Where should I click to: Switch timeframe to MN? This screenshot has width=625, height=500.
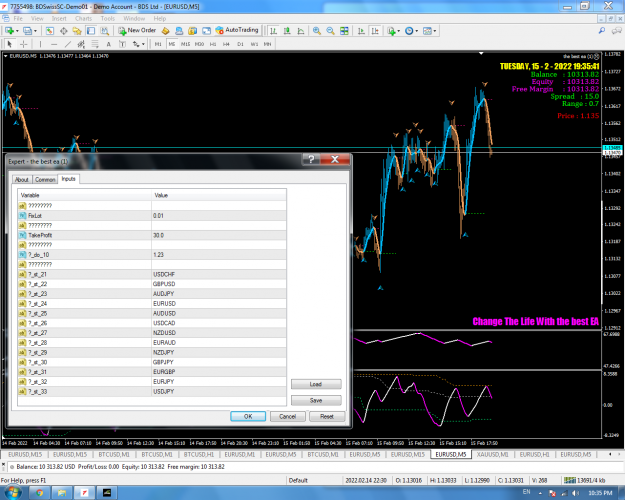[x=267, y=44]
